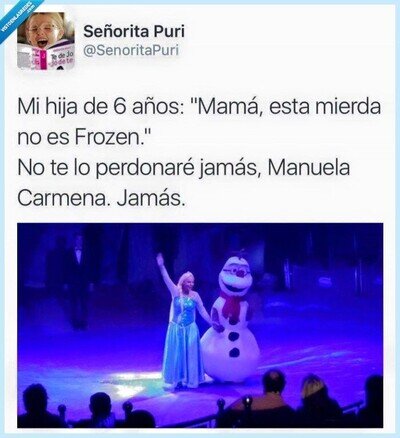
Task: Open the Señorita Puri profile avatar
Action: tap(46, 41)
